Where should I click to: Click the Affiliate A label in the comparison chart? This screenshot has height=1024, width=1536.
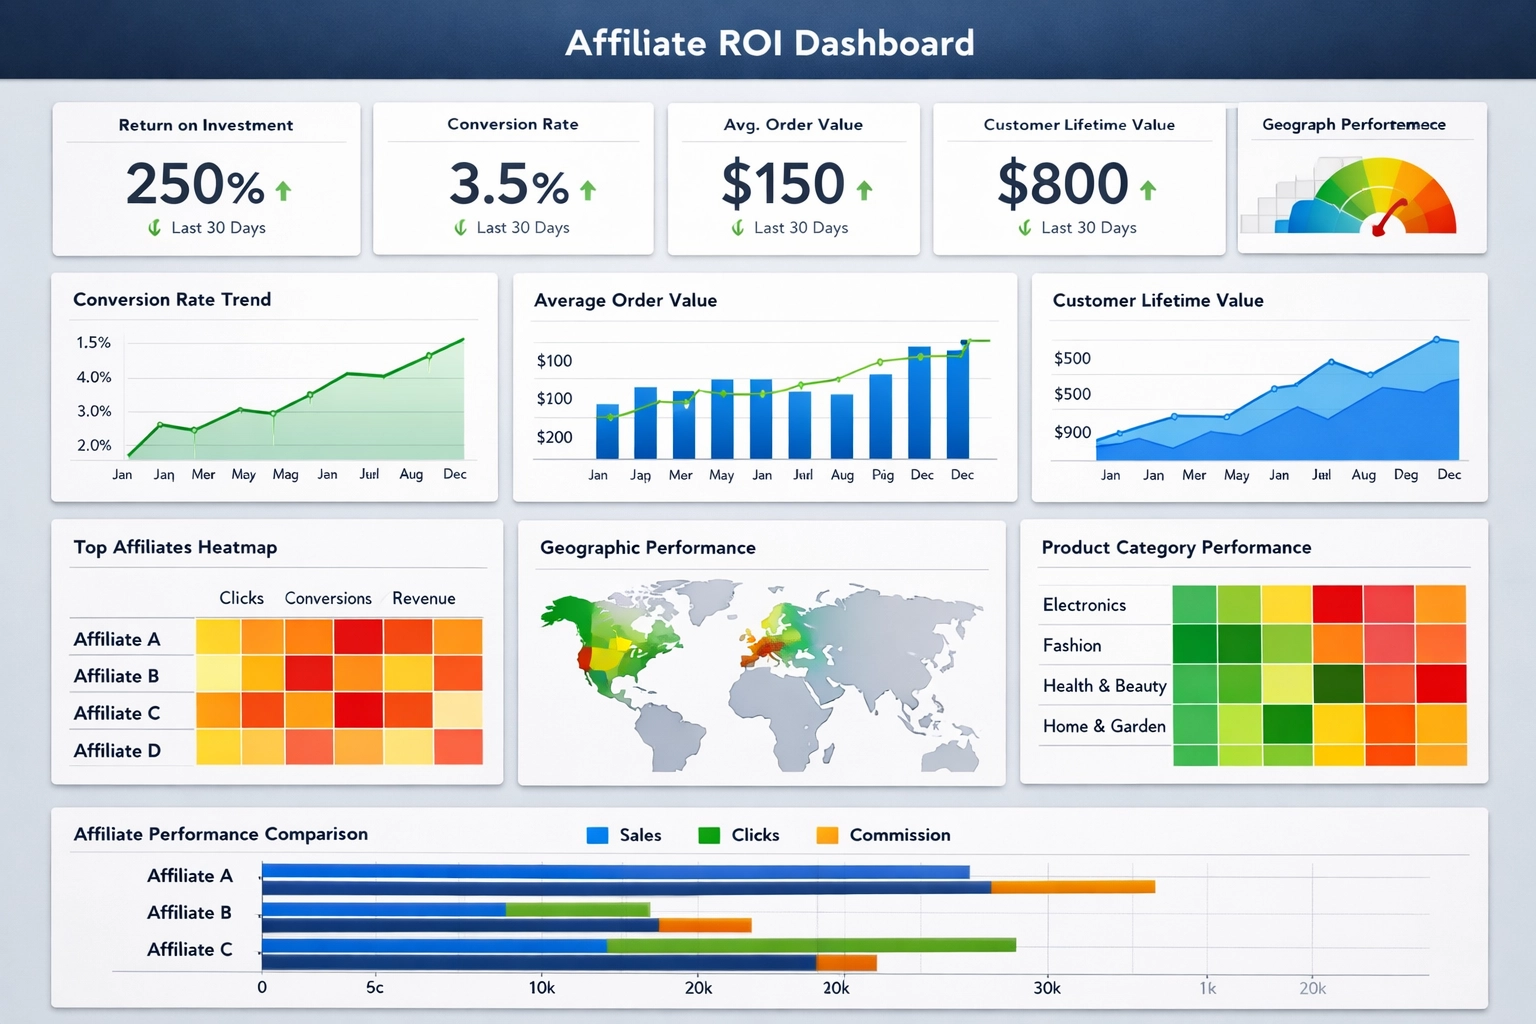pyautogui.click(x=190, y=875)
